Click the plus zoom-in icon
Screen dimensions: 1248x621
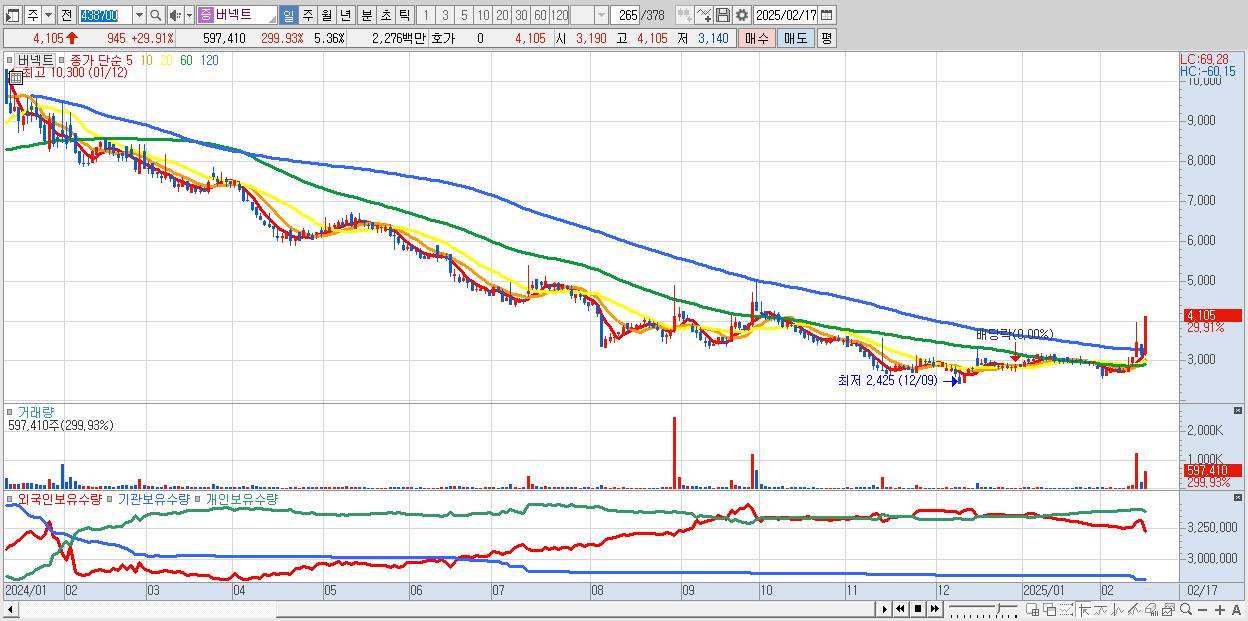click(1220, 610)
